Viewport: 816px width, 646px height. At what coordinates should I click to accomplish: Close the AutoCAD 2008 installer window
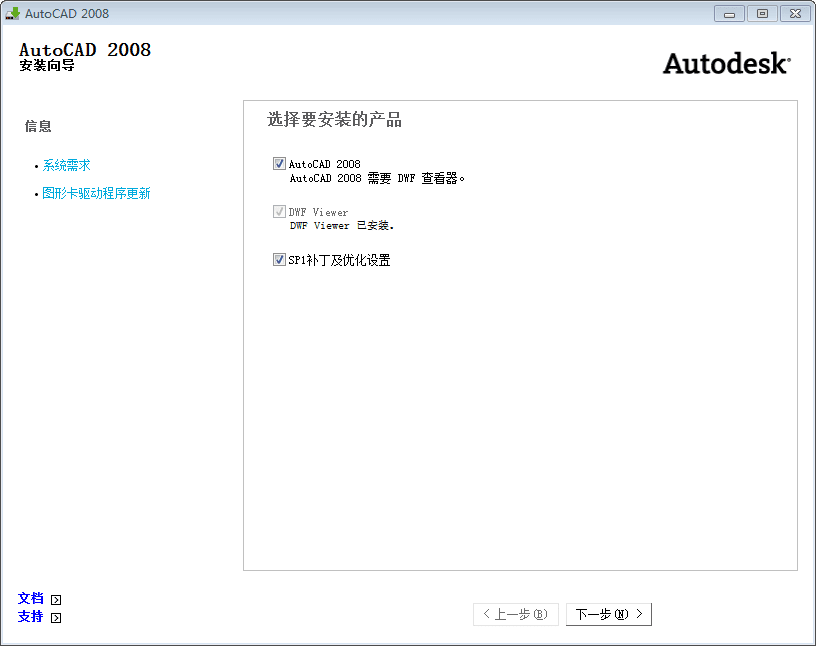tap(795, 14)
